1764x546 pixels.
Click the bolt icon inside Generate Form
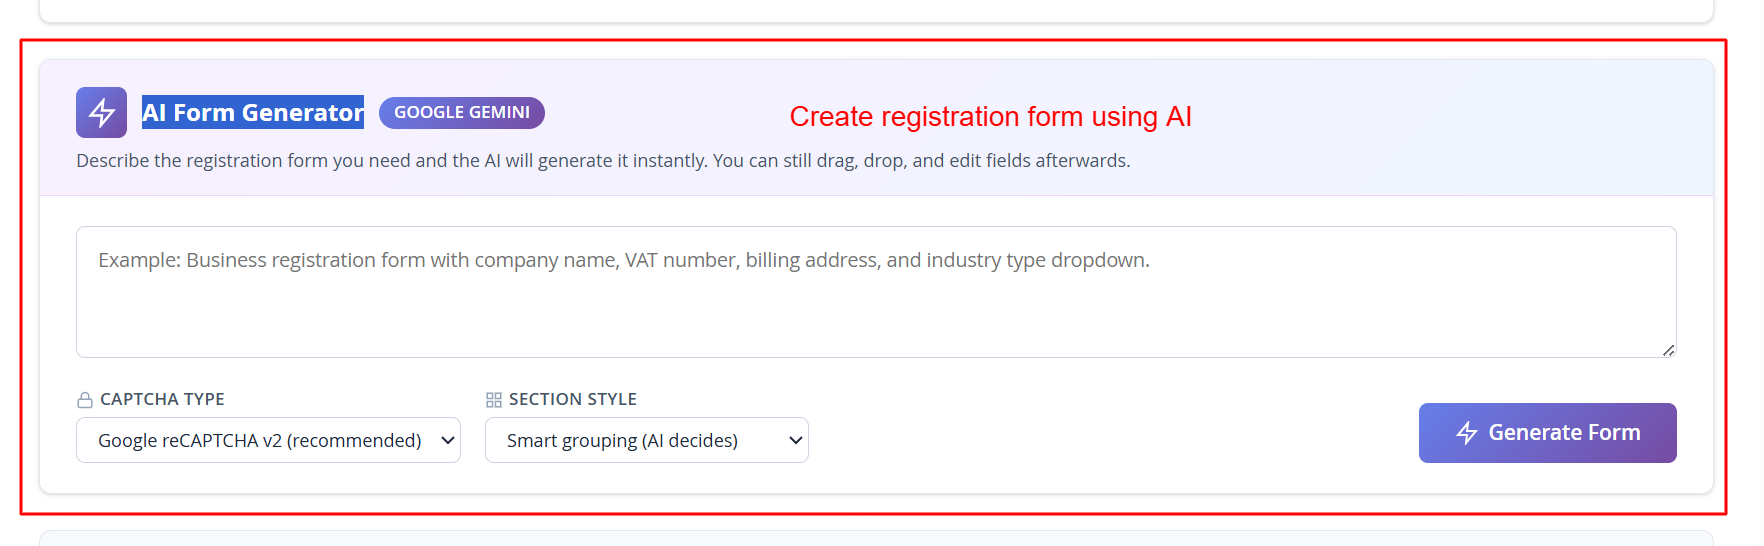tap(1467, 433)
